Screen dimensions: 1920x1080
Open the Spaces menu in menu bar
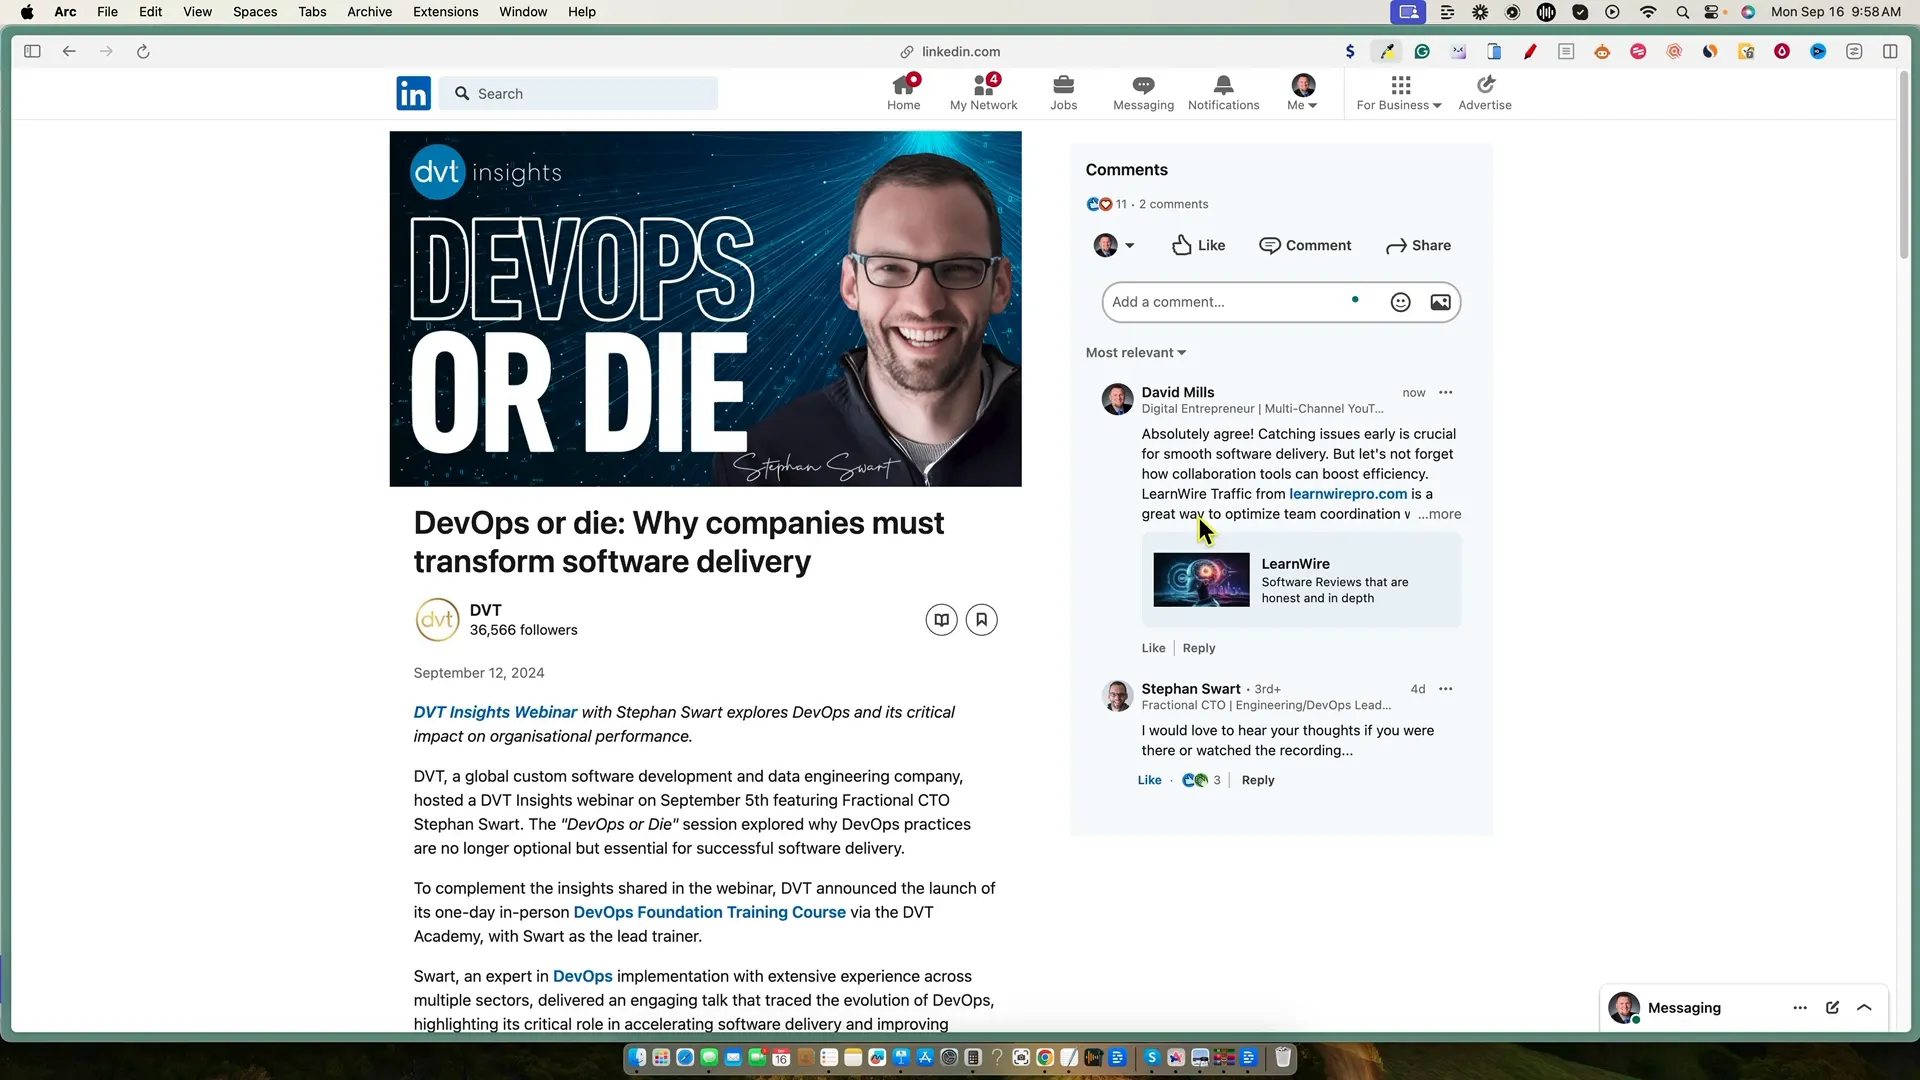[x=255, y=12]
